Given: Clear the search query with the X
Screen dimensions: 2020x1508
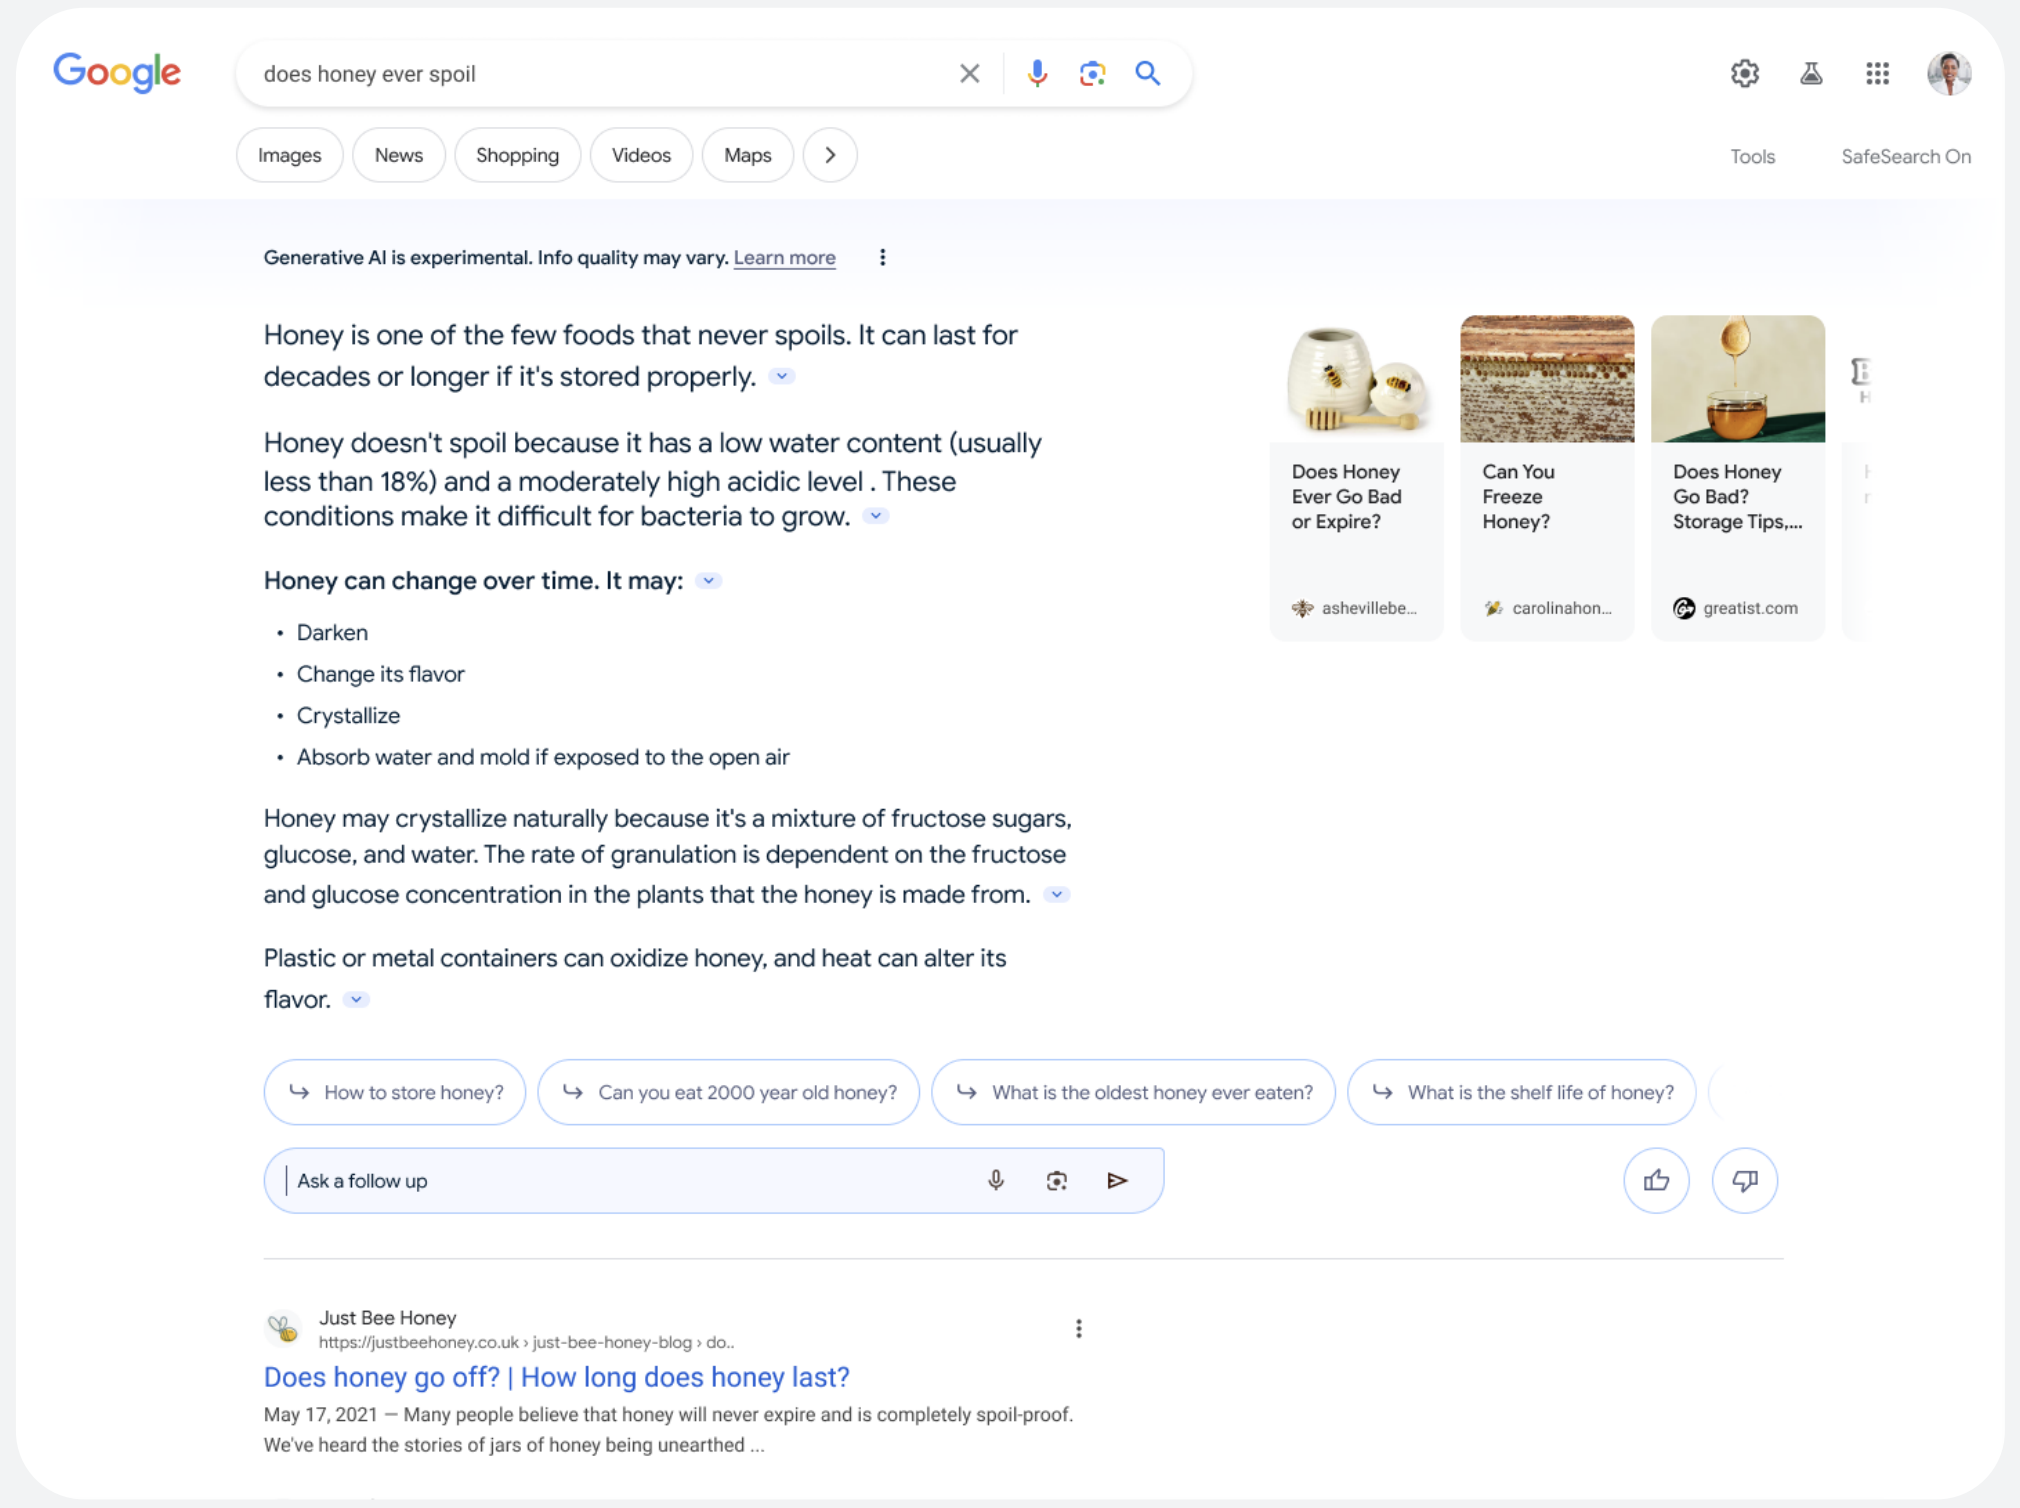Looking at the screenshot, I should tap(968, 73).
